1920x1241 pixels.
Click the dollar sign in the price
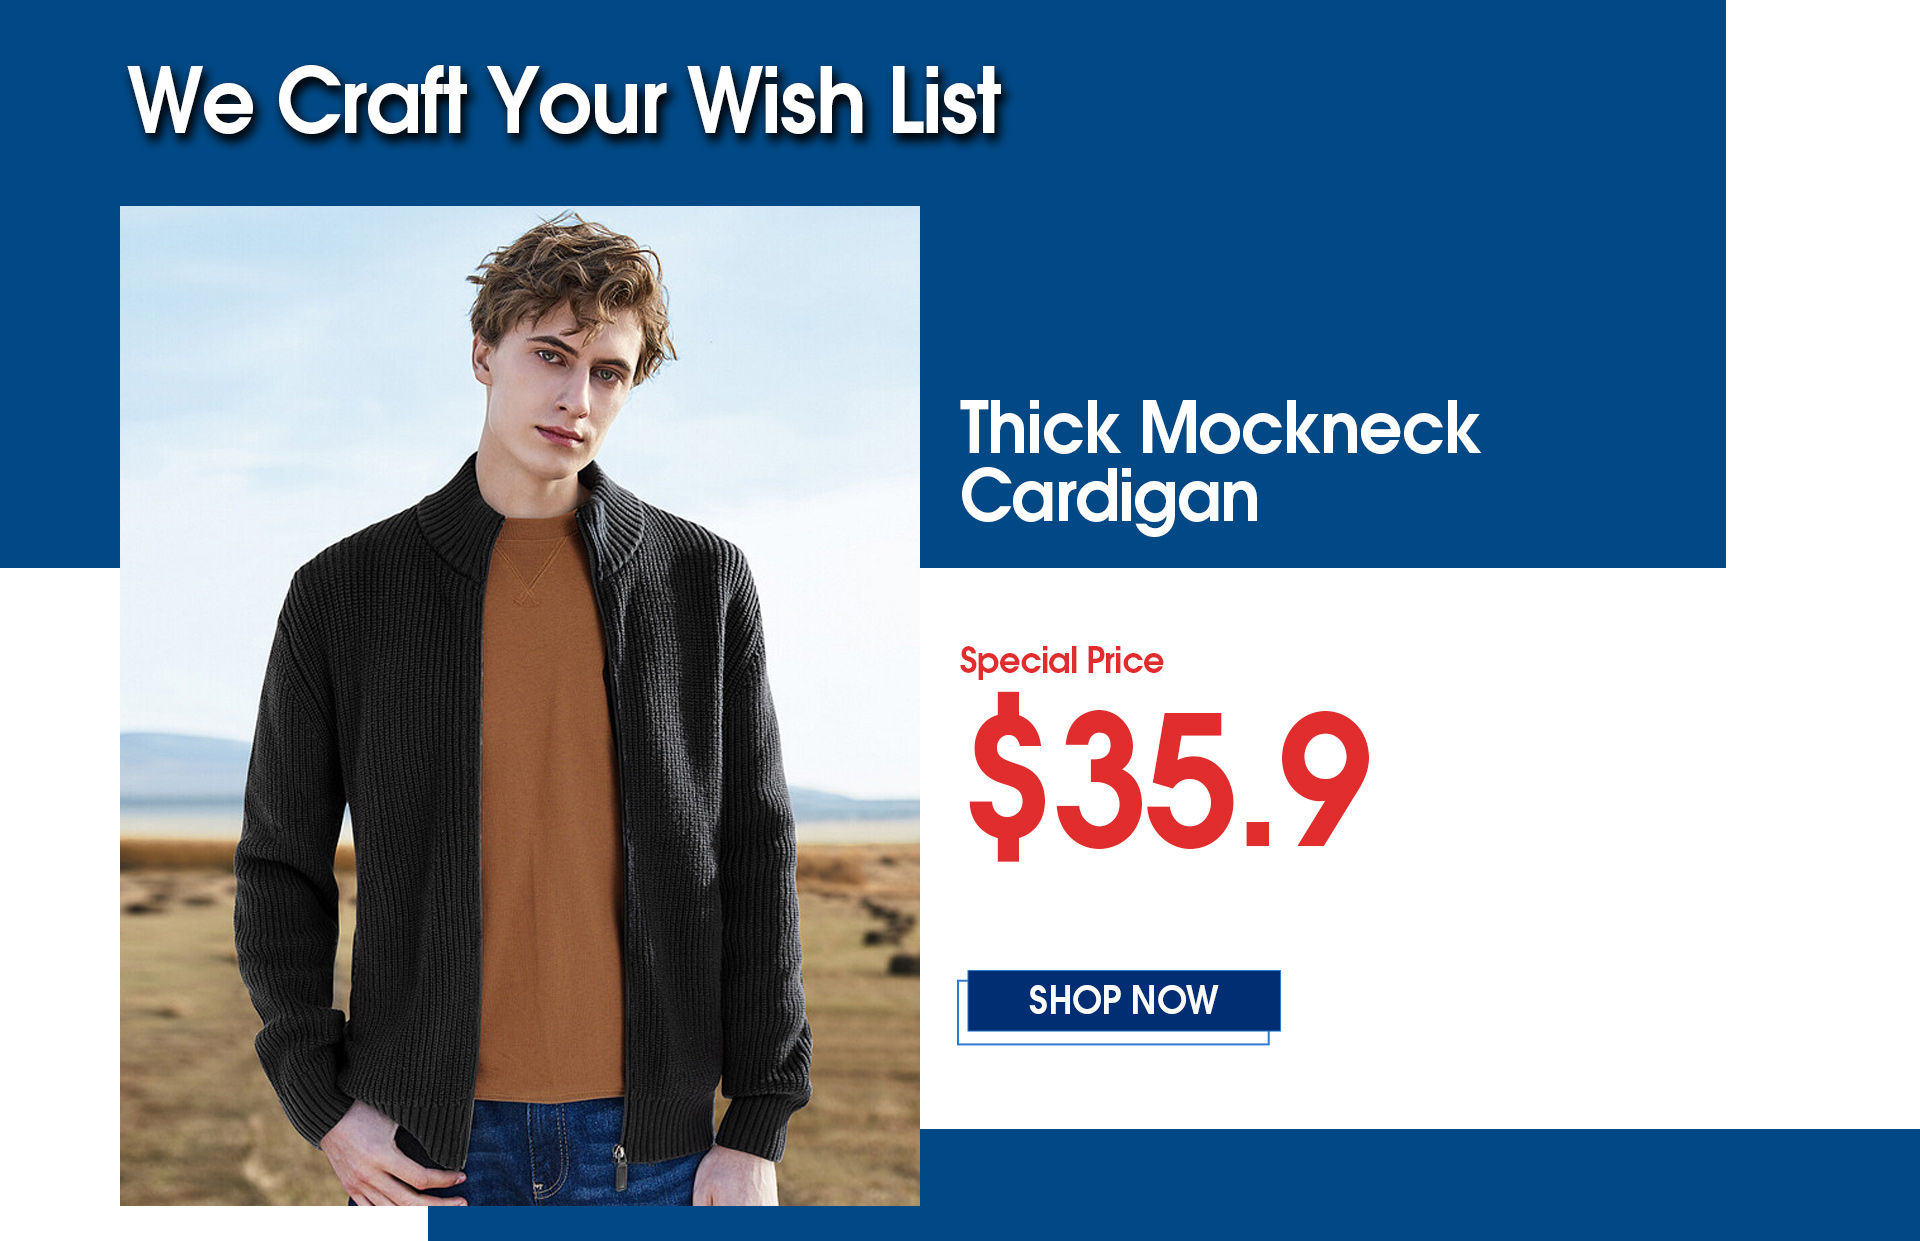coord(1008,778)
